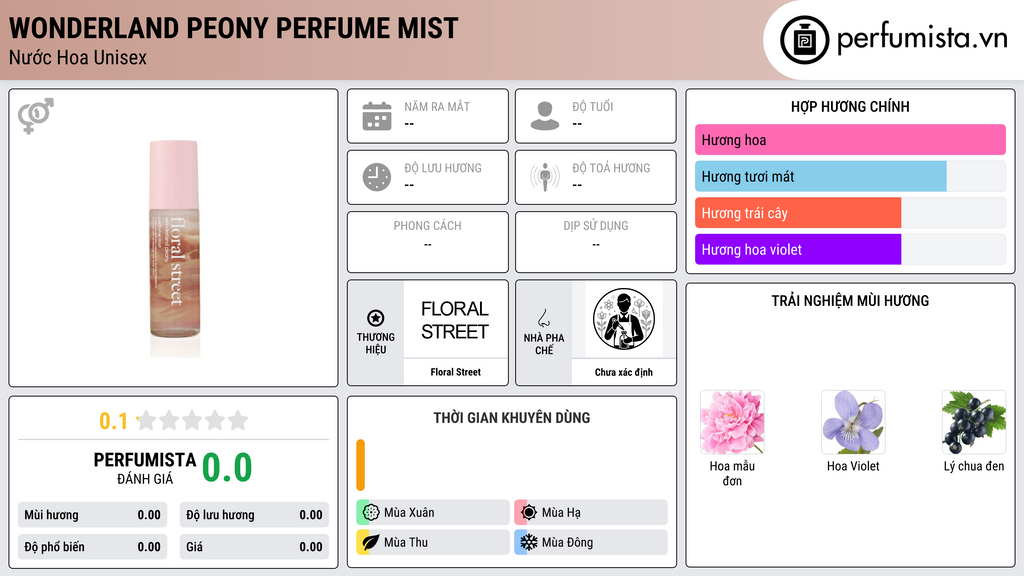Click the person icon for Độ tuổi
1024x576 pixels.
545,116
